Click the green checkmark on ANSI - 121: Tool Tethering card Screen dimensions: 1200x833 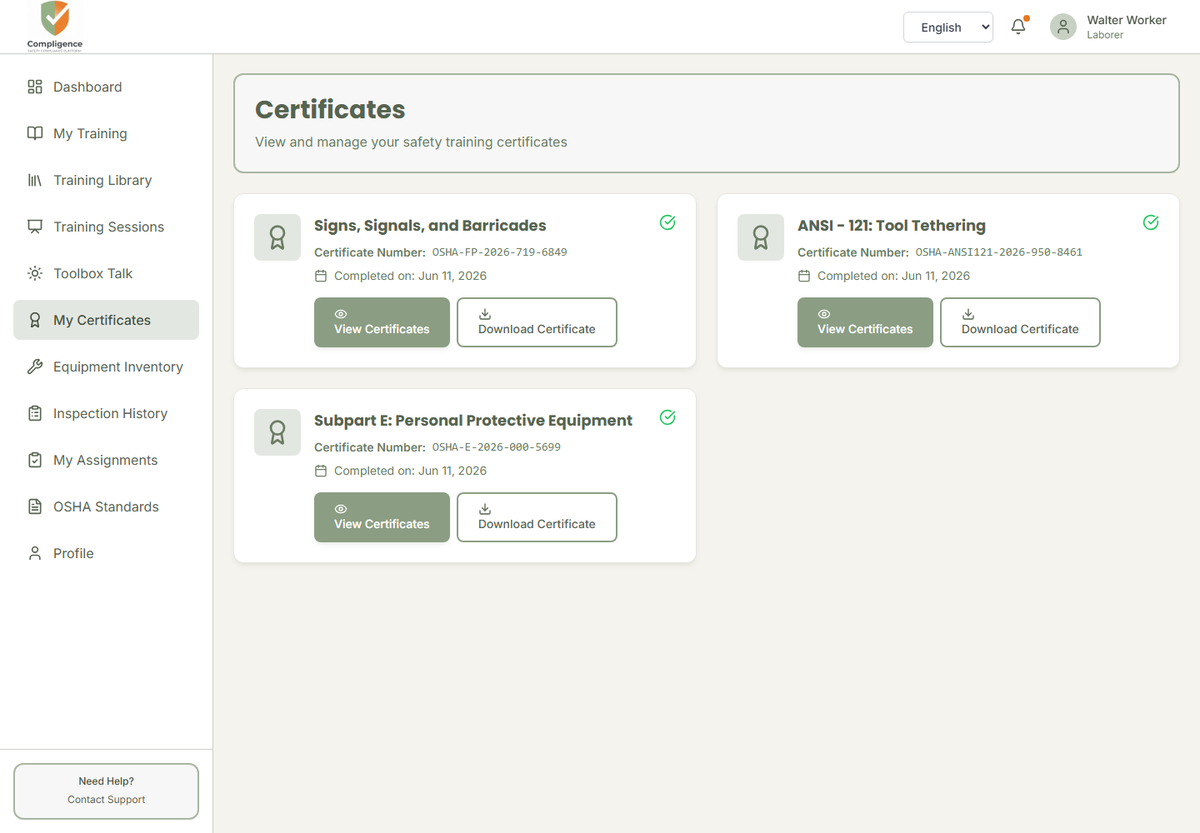click(1151, 222)
